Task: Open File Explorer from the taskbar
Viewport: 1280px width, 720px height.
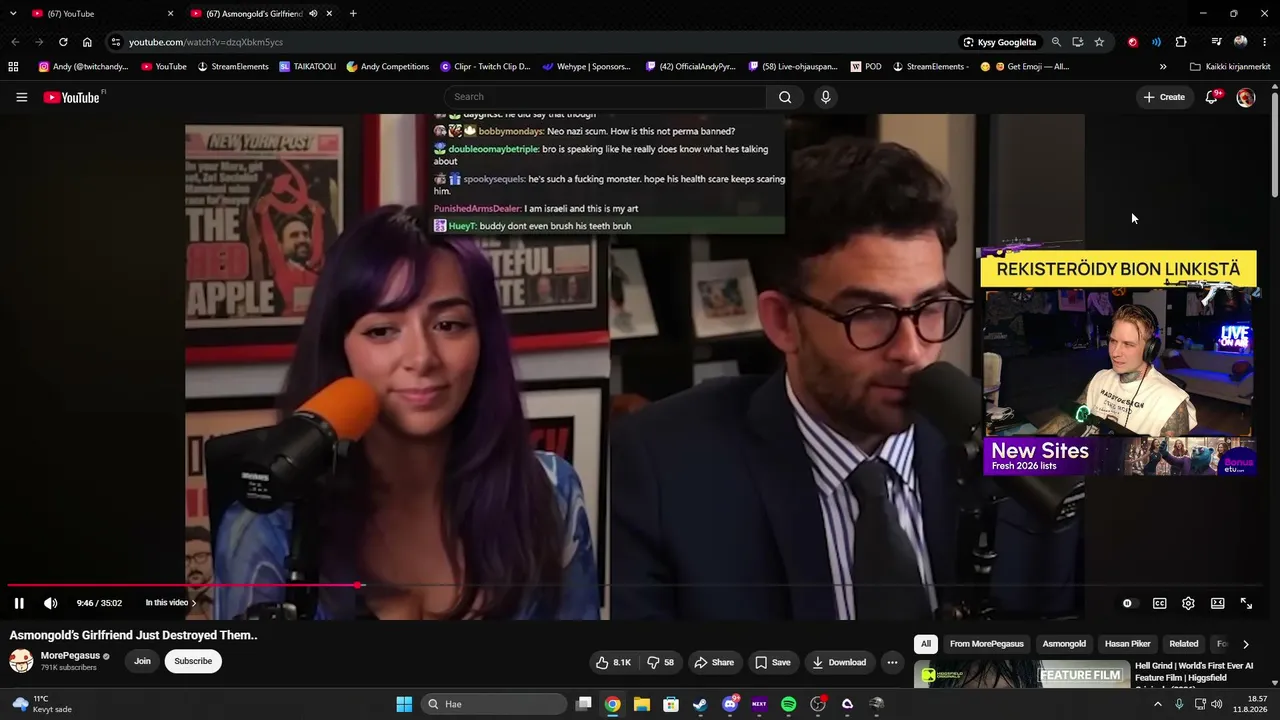Action: click(x=642, y=704)
